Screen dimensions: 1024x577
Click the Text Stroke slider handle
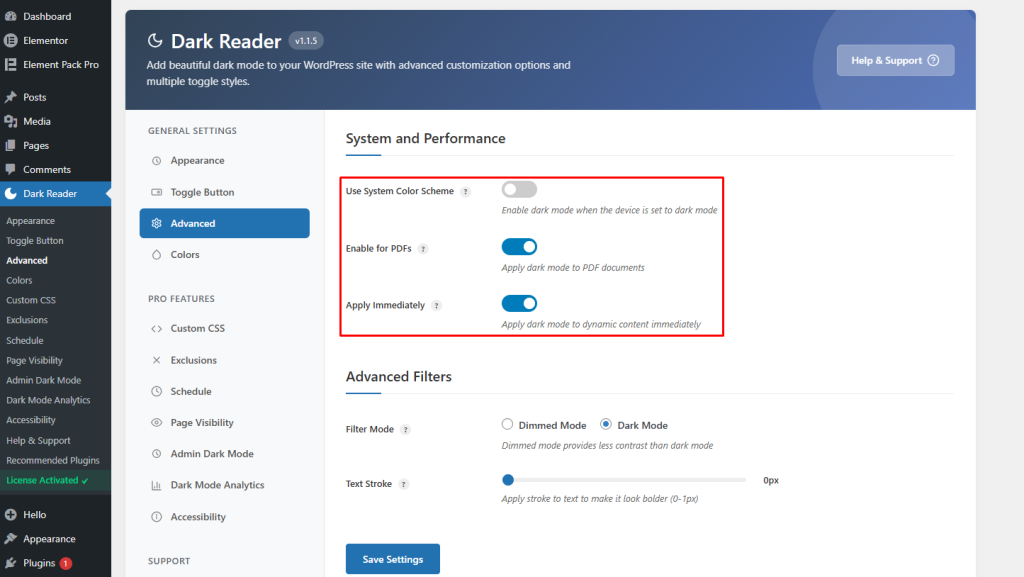(x=508, y=480)
